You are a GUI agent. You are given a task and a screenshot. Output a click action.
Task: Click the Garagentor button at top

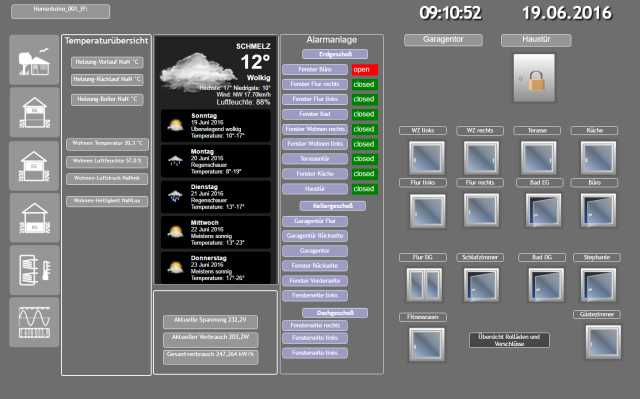[x=443, y=40]
